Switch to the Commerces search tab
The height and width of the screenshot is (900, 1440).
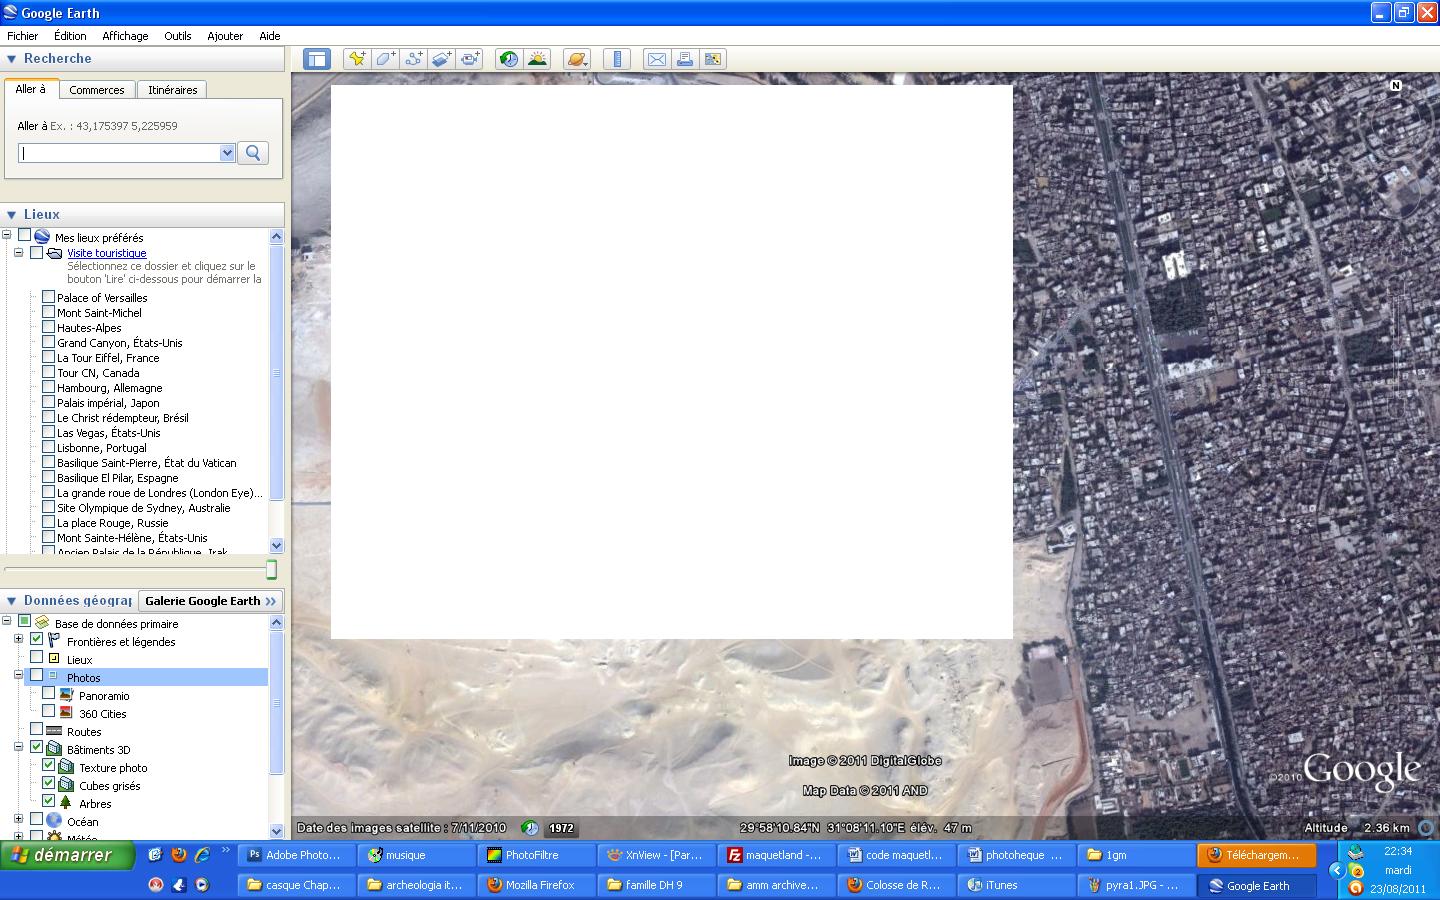pos(97,90)
